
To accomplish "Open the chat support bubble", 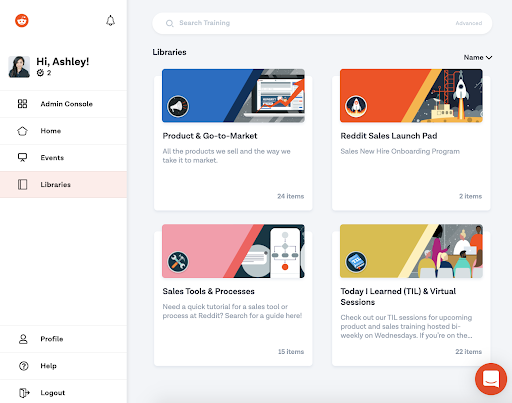I will pos(491,379).
